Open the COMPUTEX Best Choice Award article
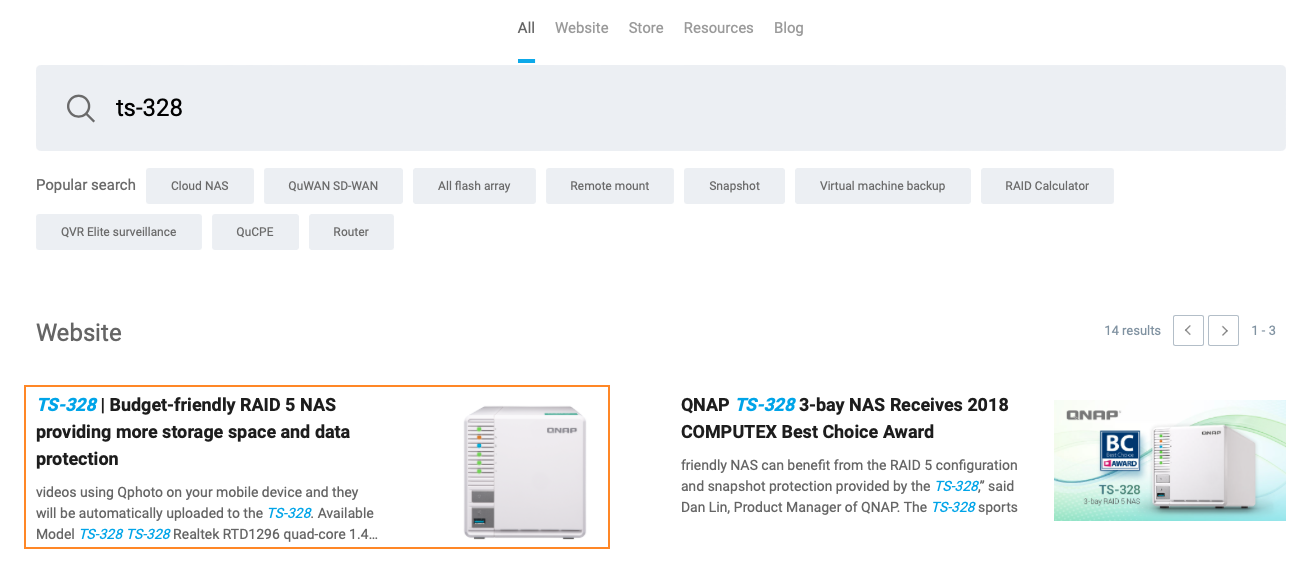 tap(844, 418)
